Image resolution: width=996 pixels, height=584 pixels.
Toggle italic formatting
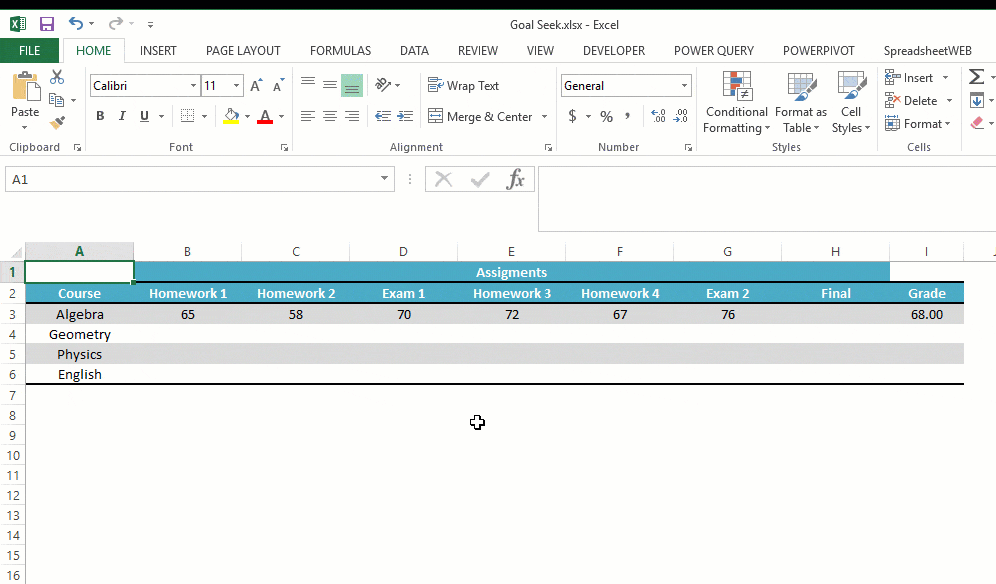[x=121, y=116]
